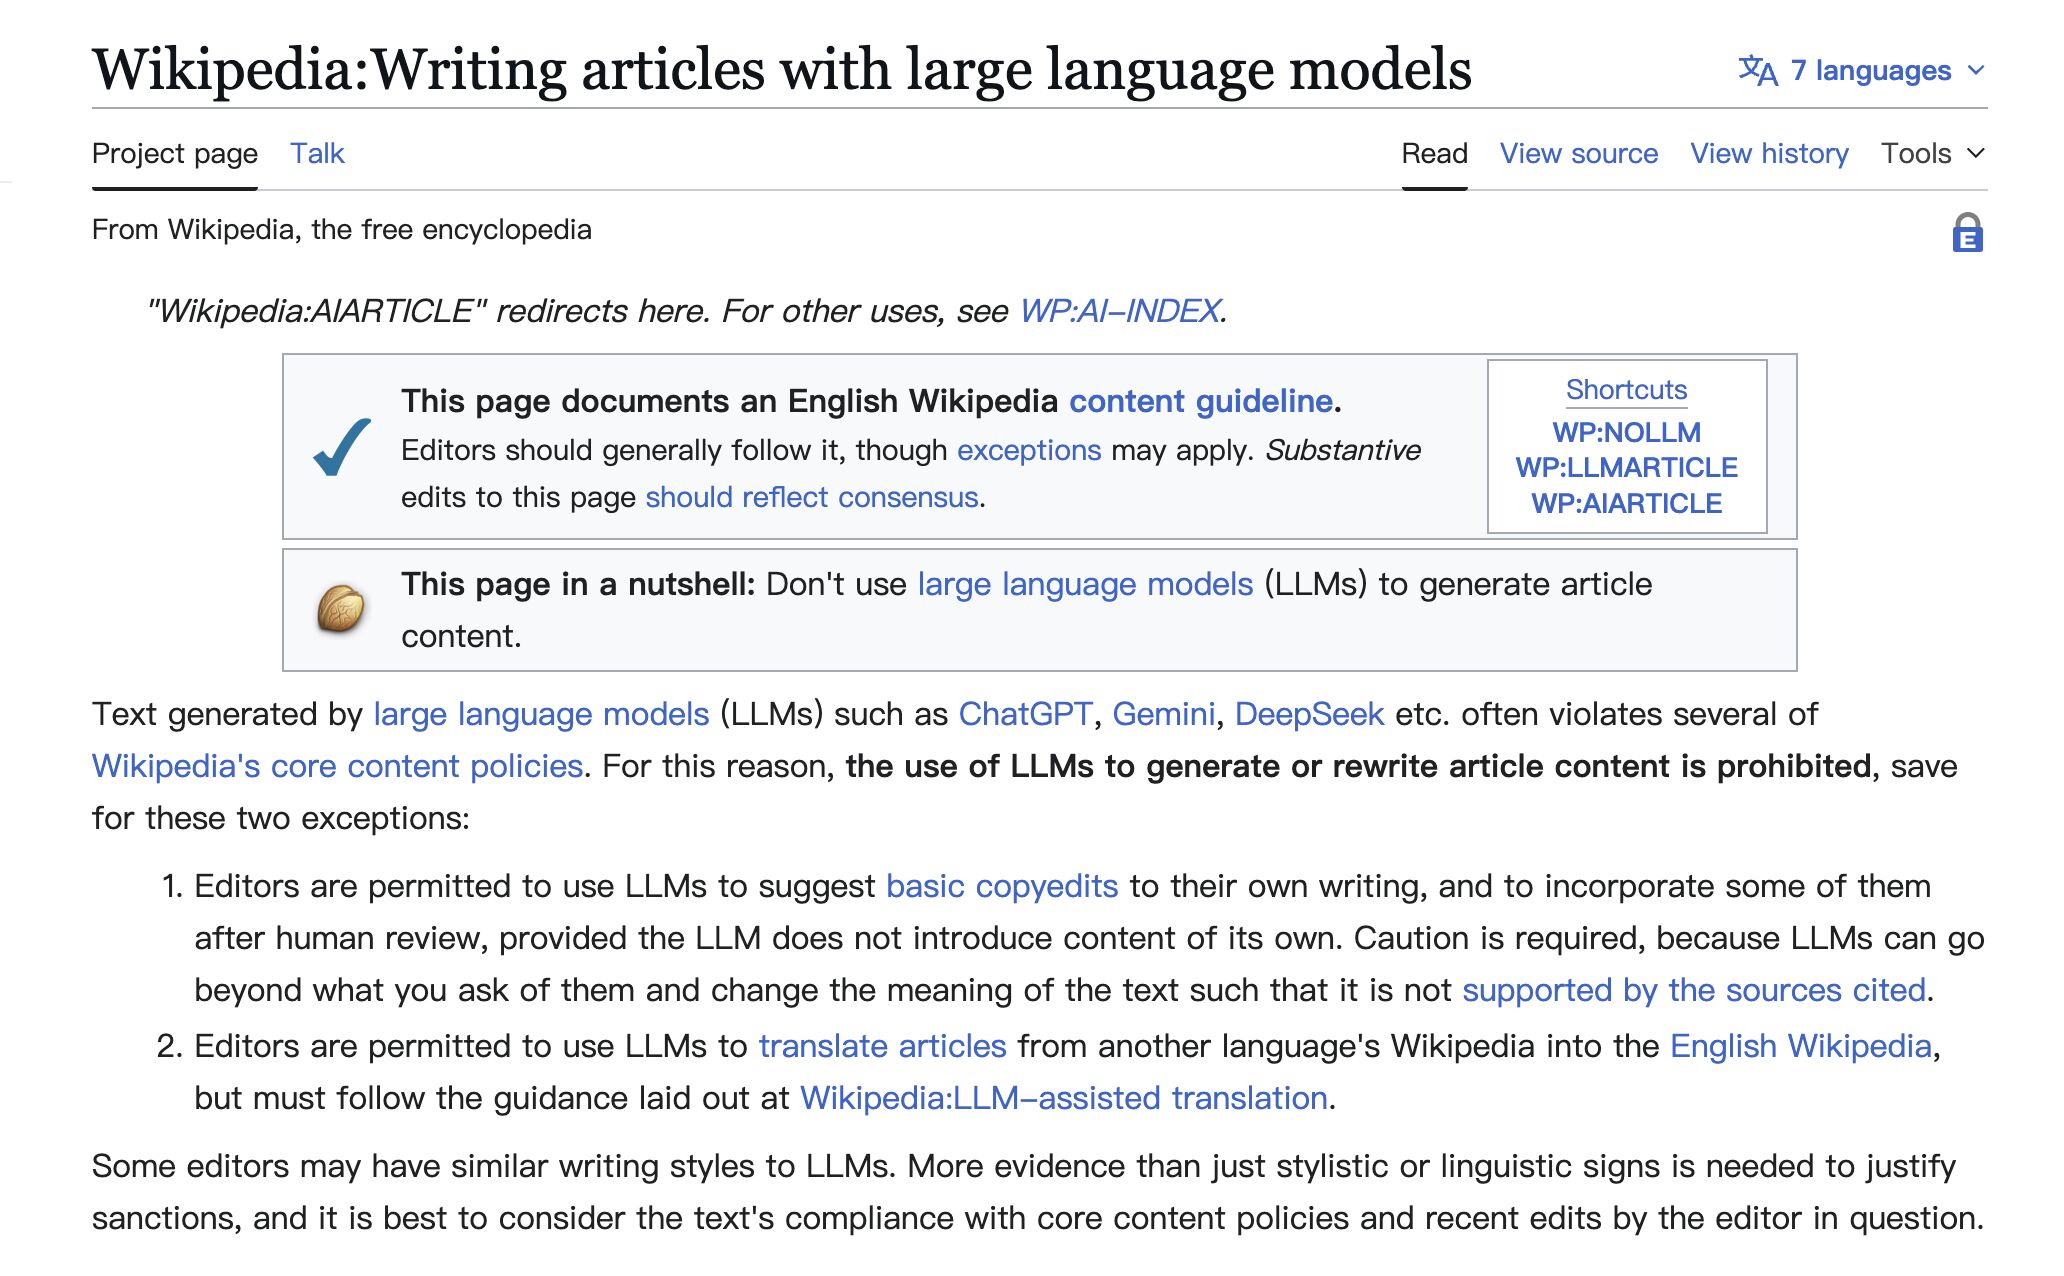Click the Shortcuts heading link
Viewport: 2064px width, 1276px height.
click(1626, 389)
